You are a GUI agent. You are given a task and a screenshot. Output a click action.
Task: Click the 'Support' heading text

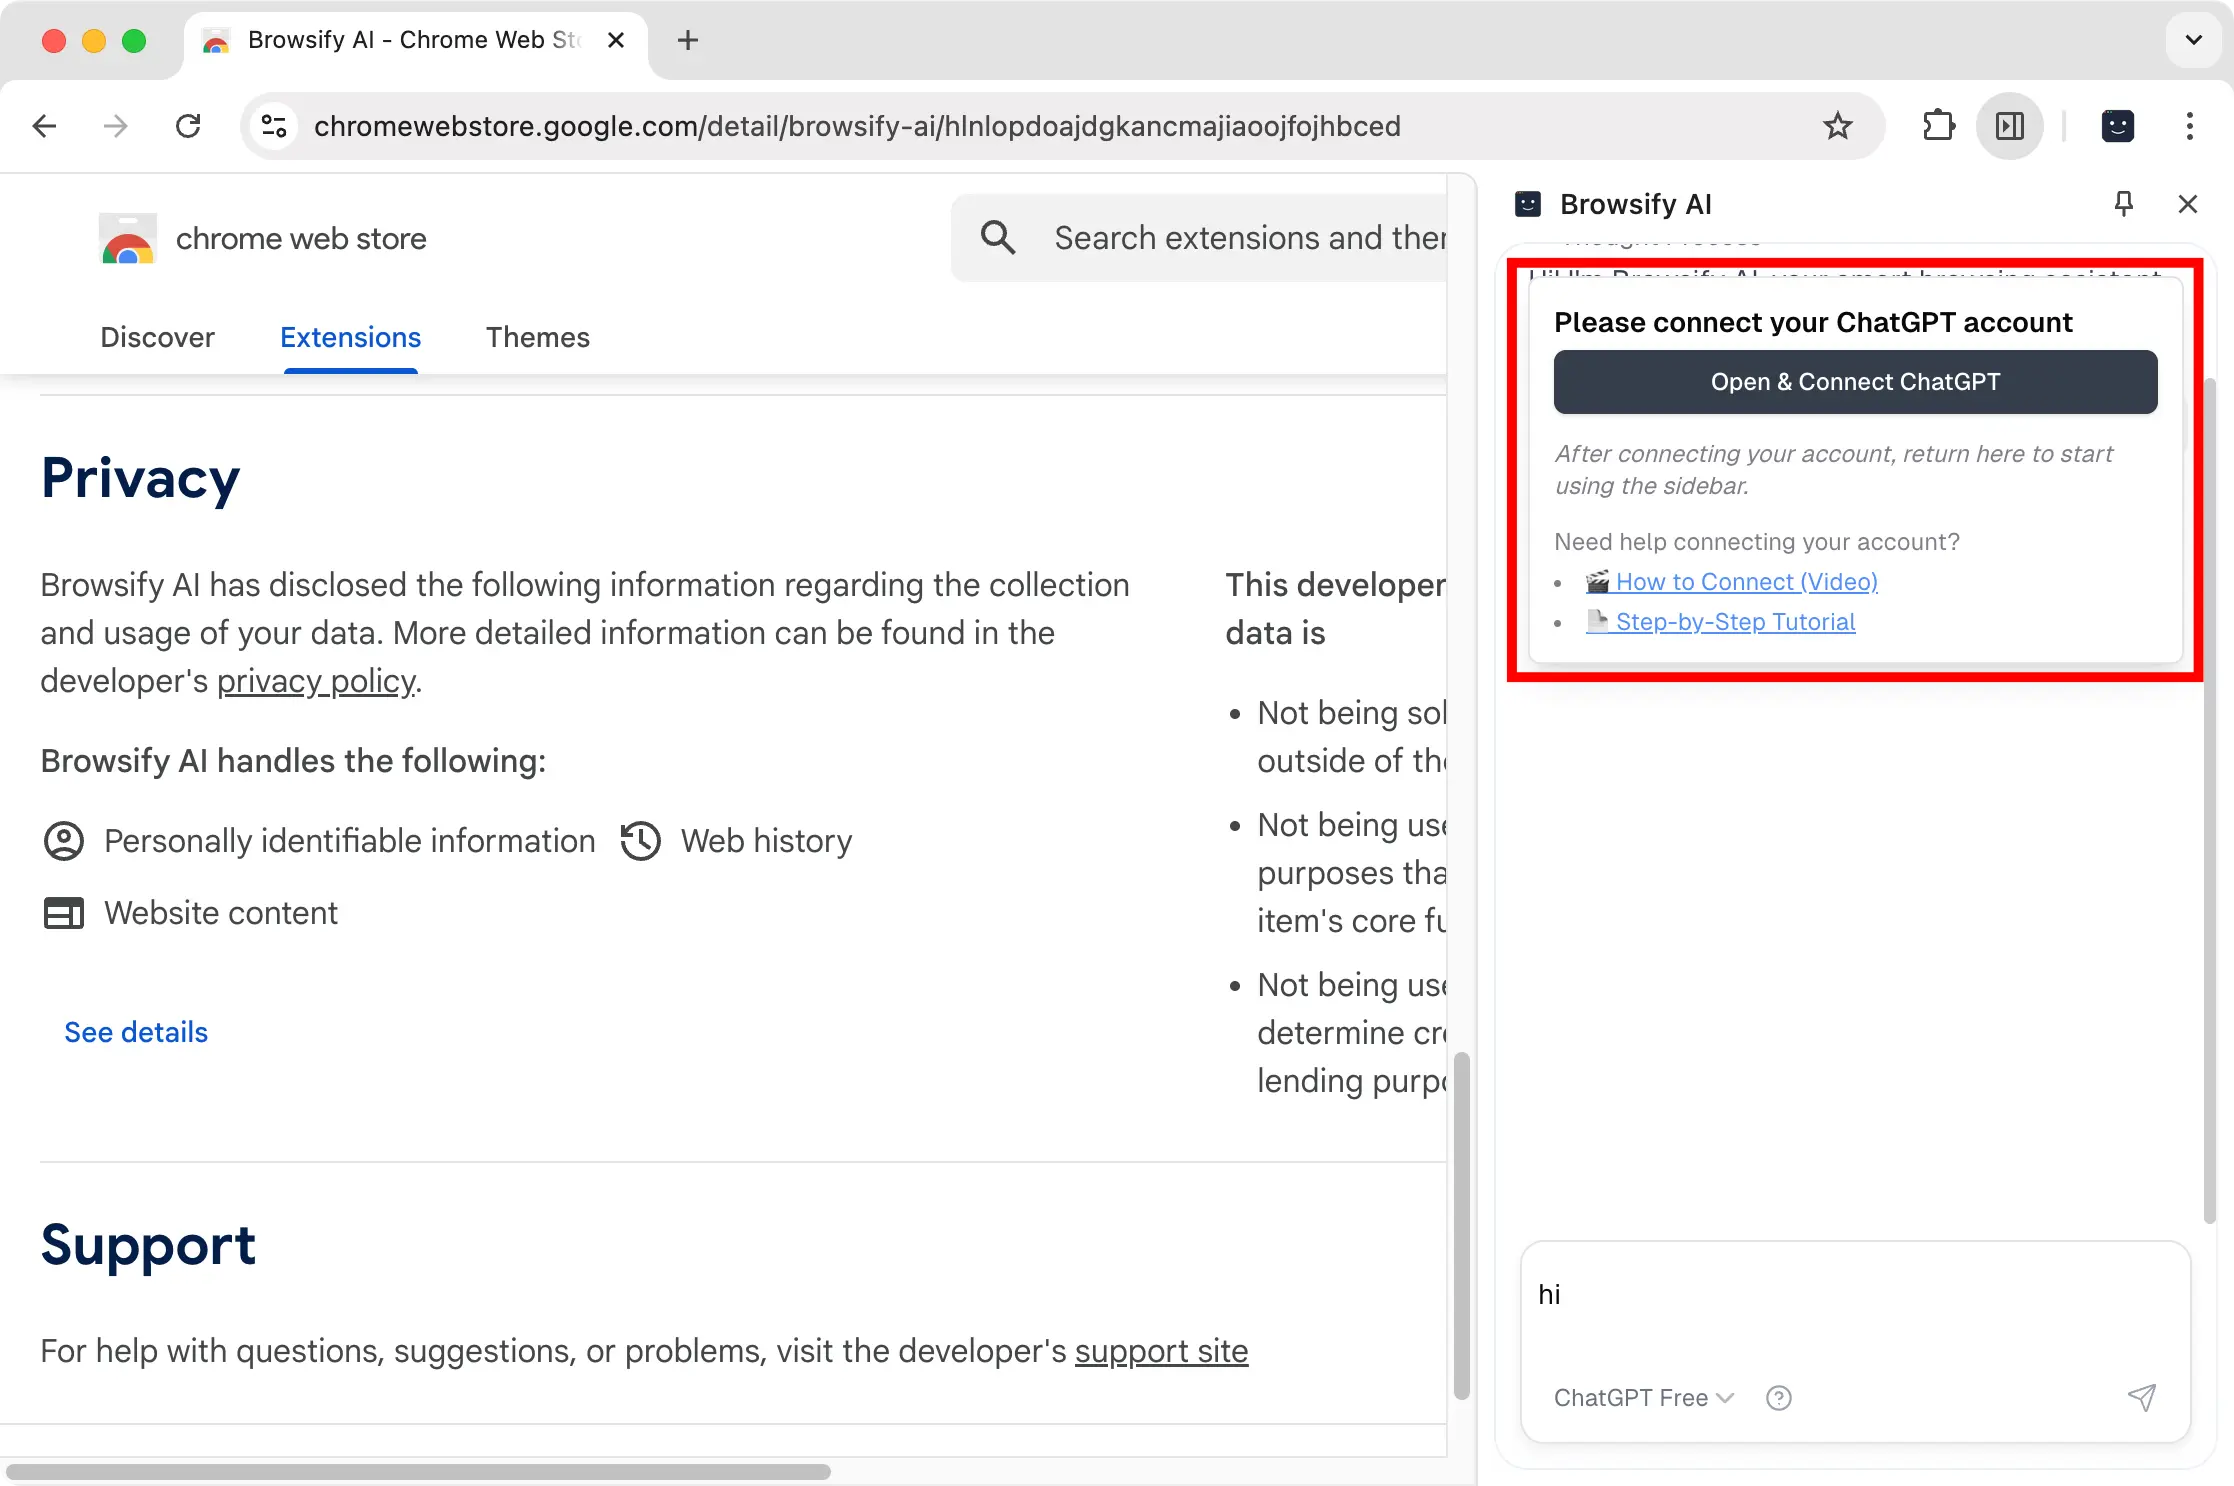[148, 1245]
